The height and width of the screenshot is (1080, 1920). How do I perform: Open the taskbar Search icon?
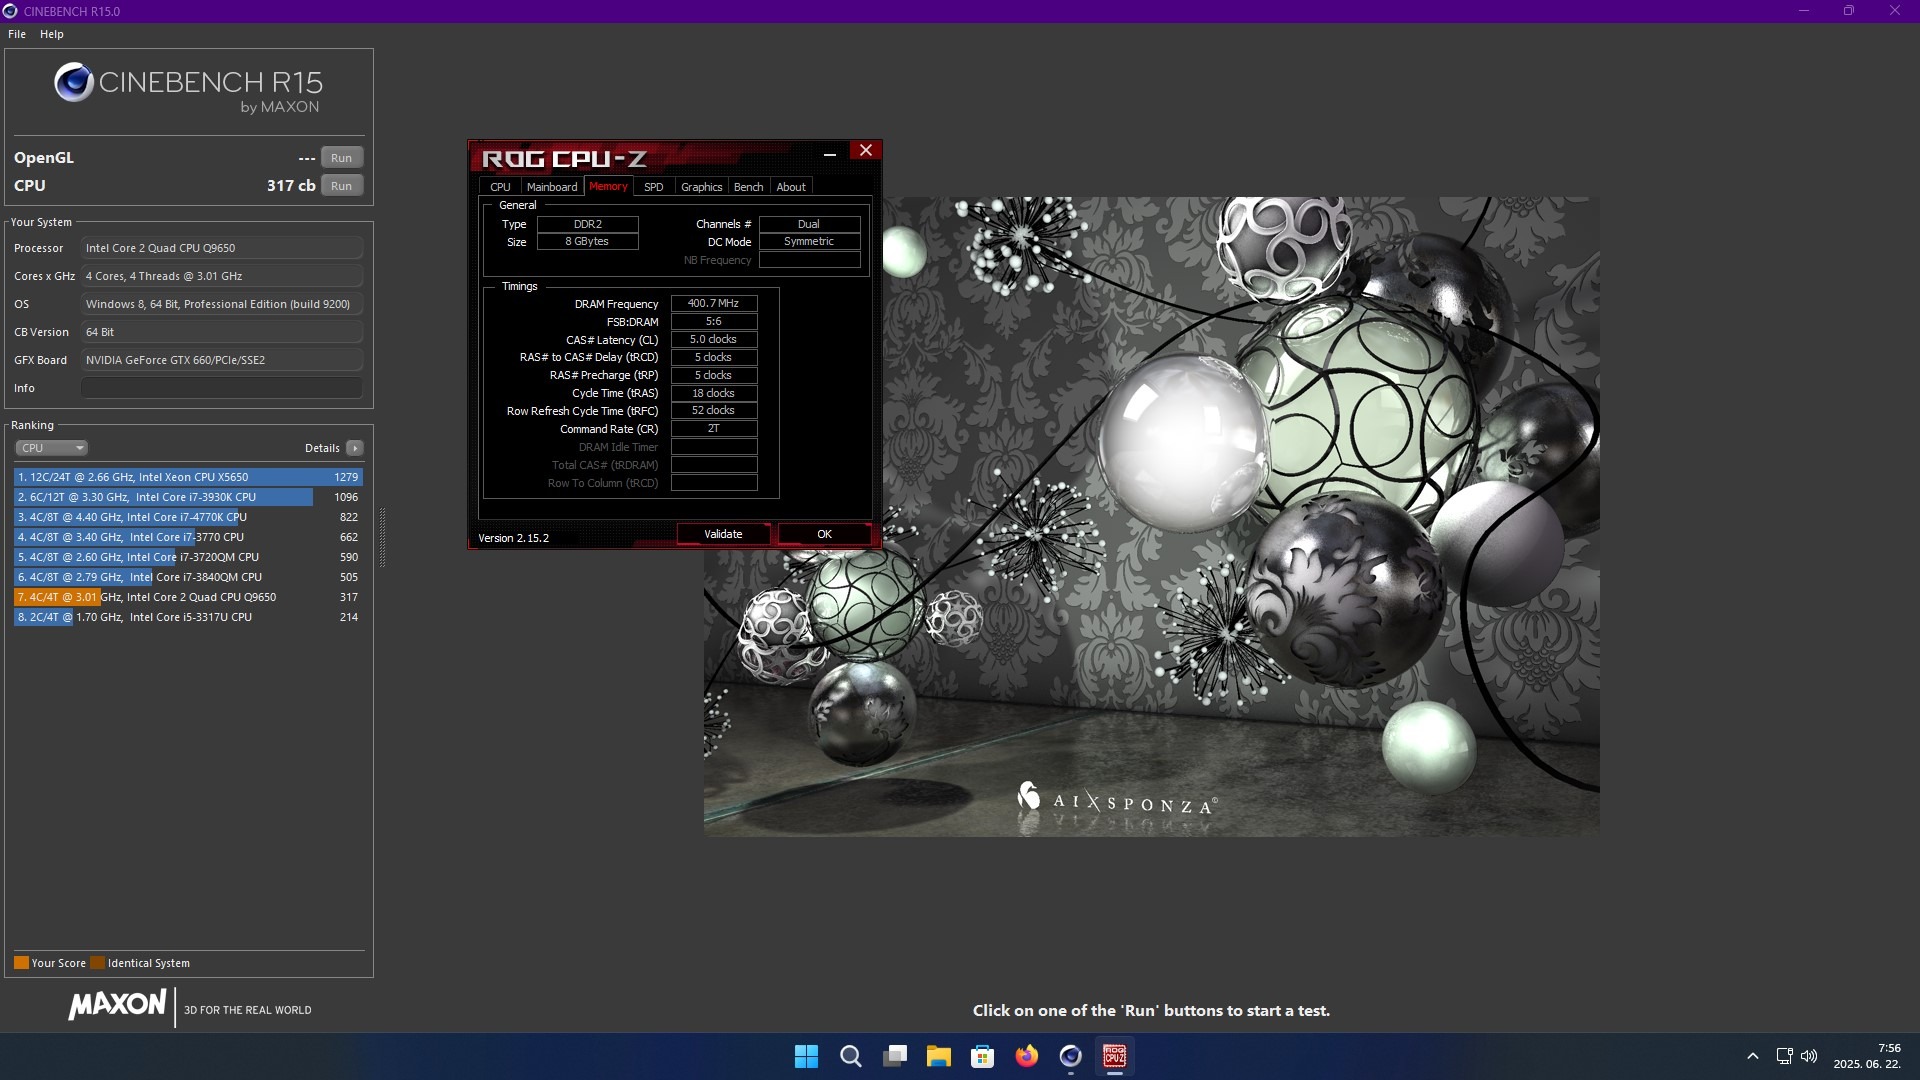[850, 1056]
